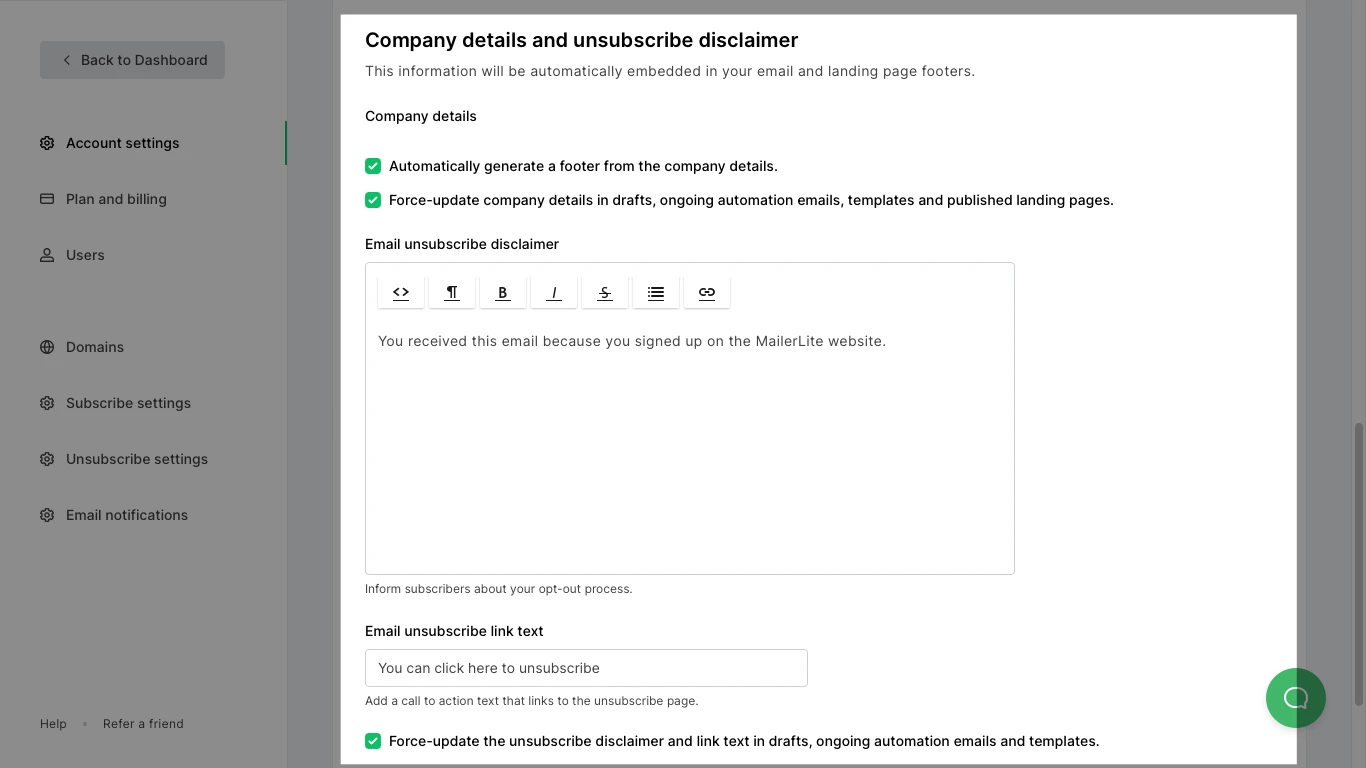Viewport: 1366px width, 768px height.
Task: Toggle bold formatting in editor
Action: (503, 293)
